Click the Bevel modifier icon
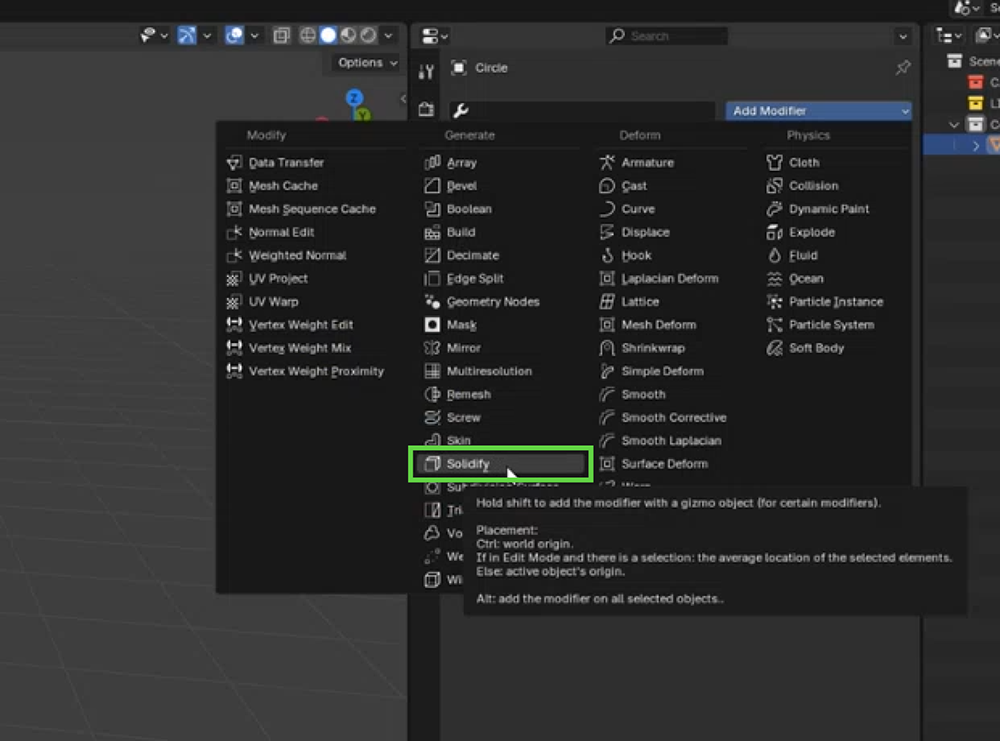The width and height of the screenshot is (1000, 741). (432, 186)
